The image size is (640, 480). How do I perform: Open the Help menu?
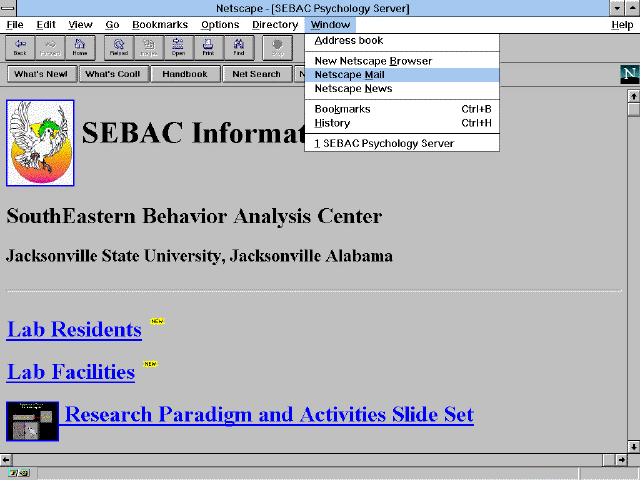tap(622, 25)
